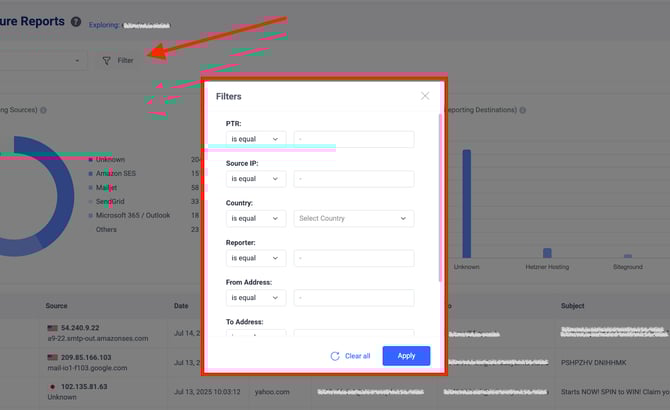Click subject PSHPZHV DNIHHMK
This screenshot has width=670, height=410.
pyautogui.click(x=594, y=363)
